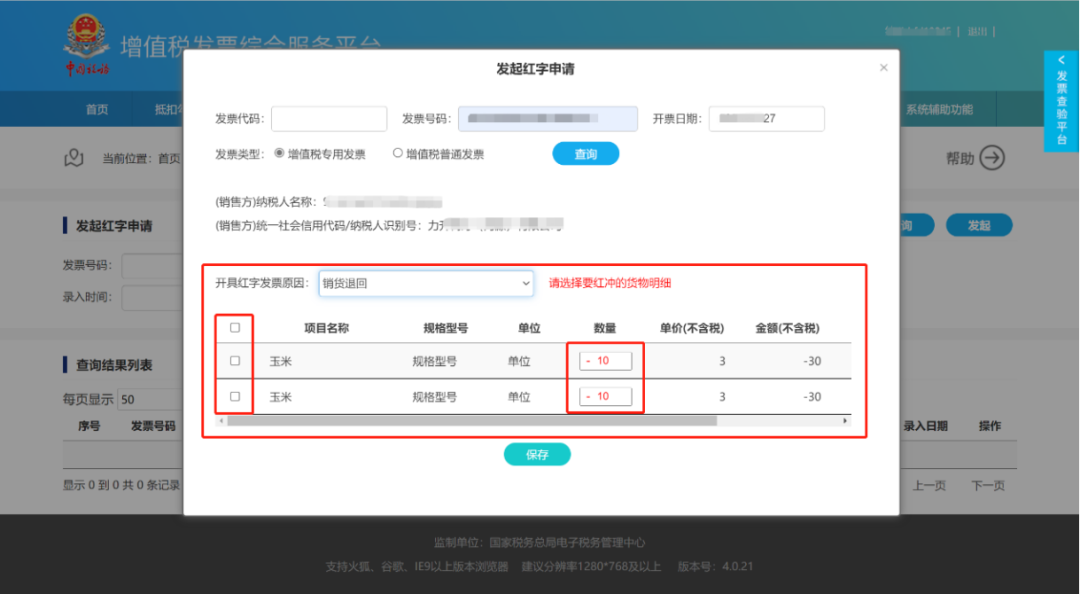The image size is (1080, 594).
Task: Tick the select-all checkbox in table header
Action: pos(235,327)
